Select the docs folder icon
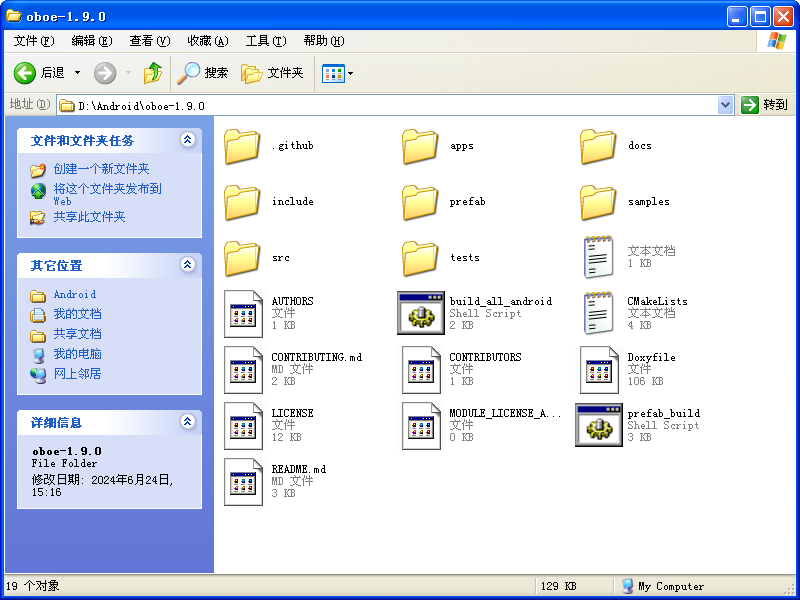 point(598,146)
